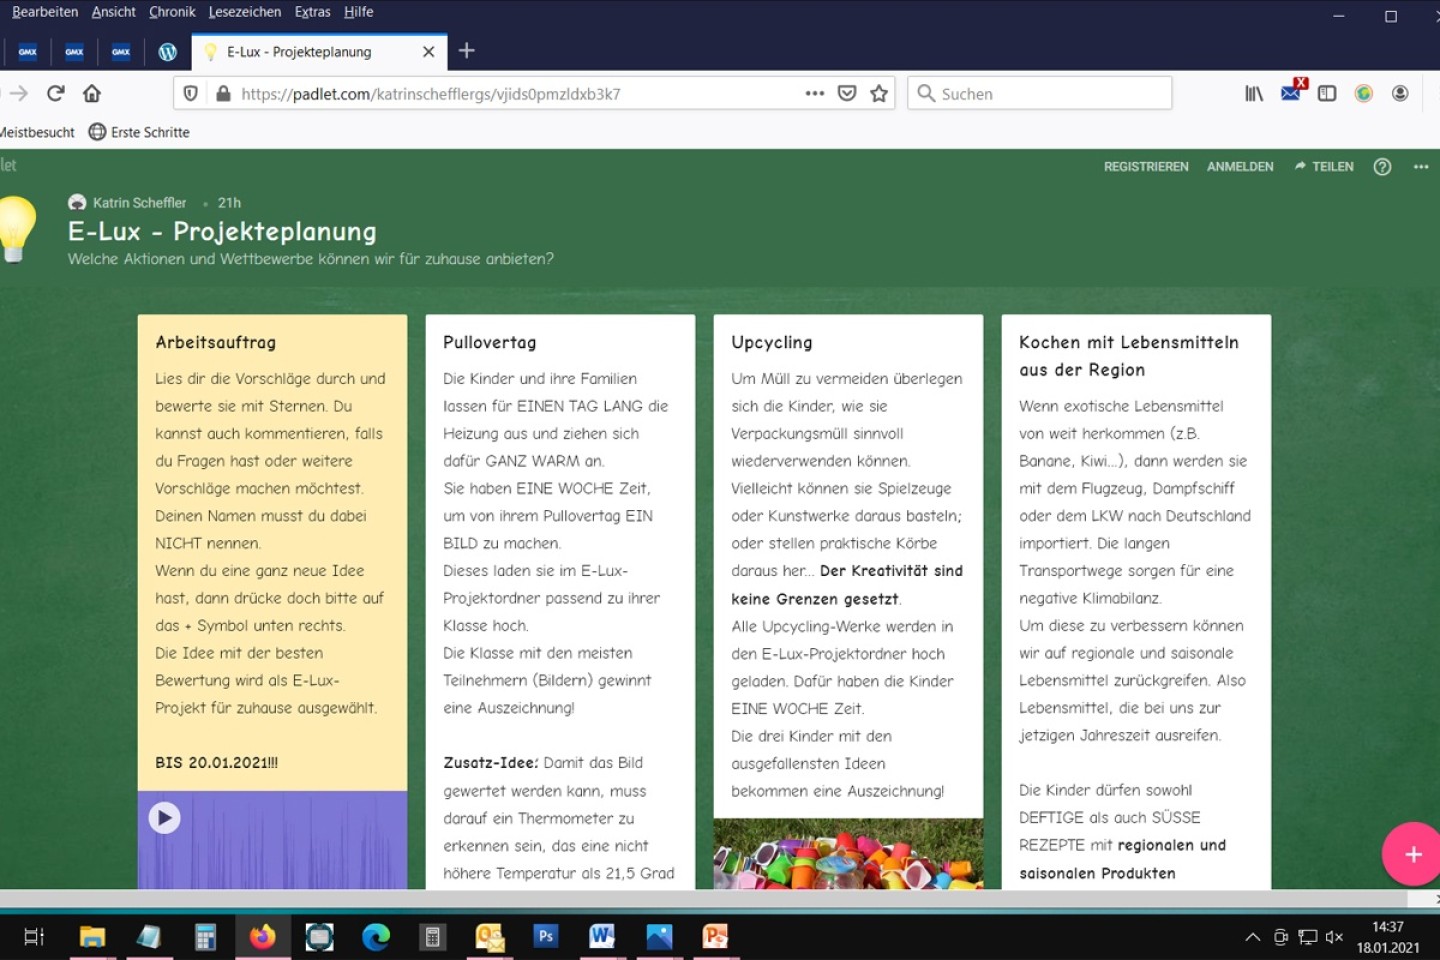The height and width of the screenshot is (960, 1440).
Task: Bookmark this page with the star icon
Action: pos(879,94)
